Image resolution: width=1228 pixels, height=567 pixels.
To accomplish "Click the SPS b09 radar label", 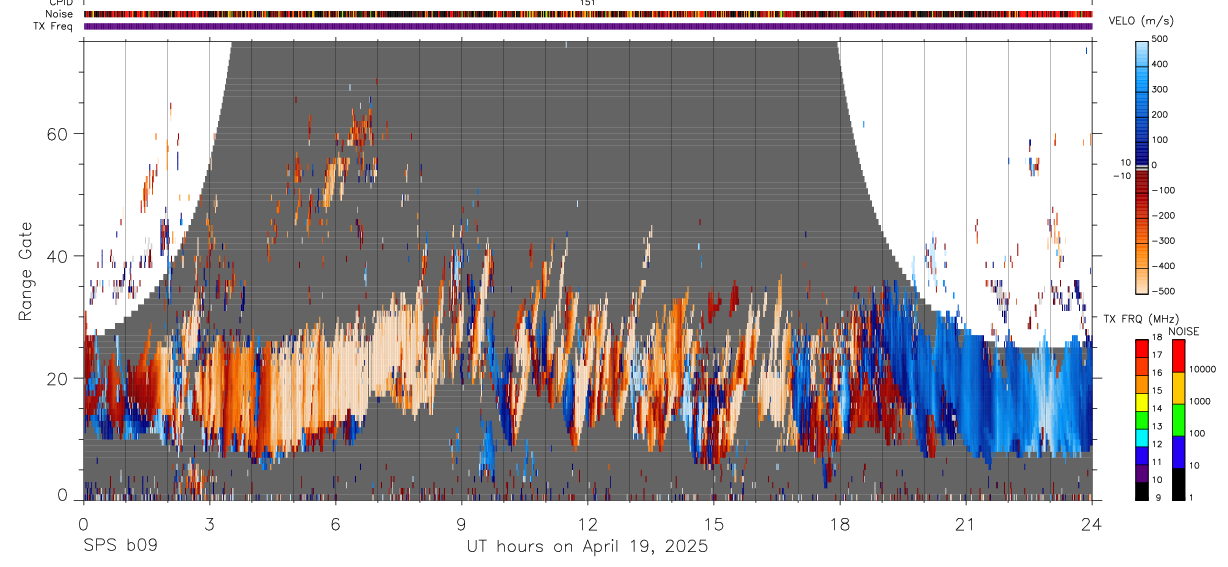I will tap(120, 547).
